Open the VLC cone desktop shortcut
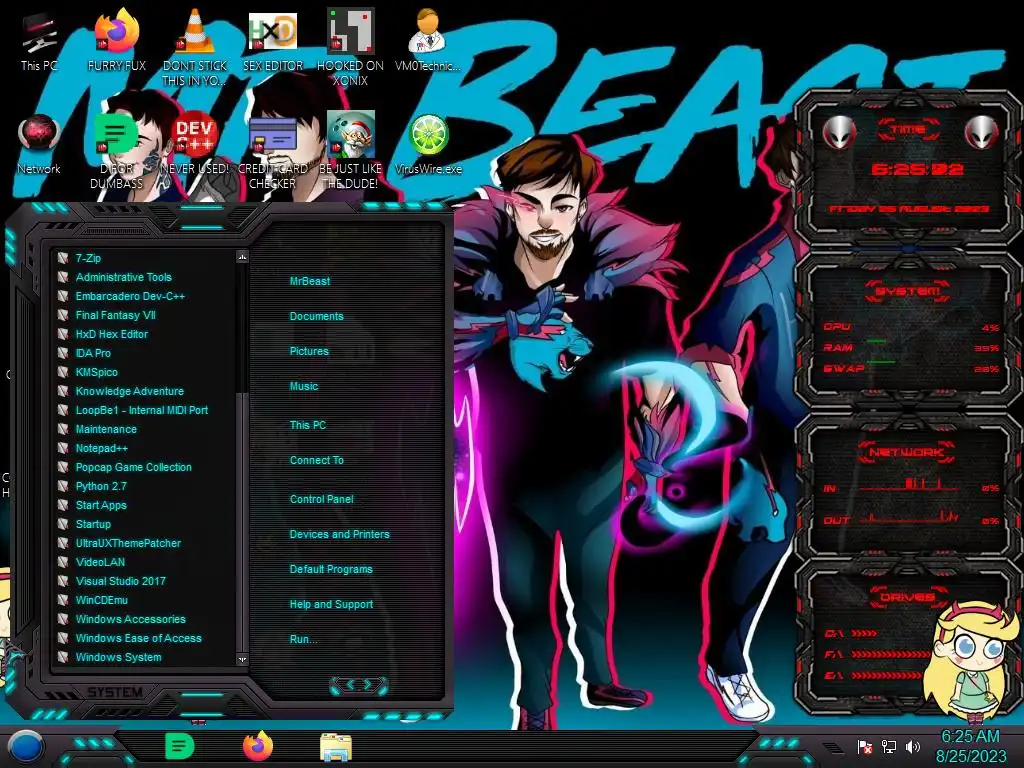This screenshot has width=1024, height=768. pos(195,47)
